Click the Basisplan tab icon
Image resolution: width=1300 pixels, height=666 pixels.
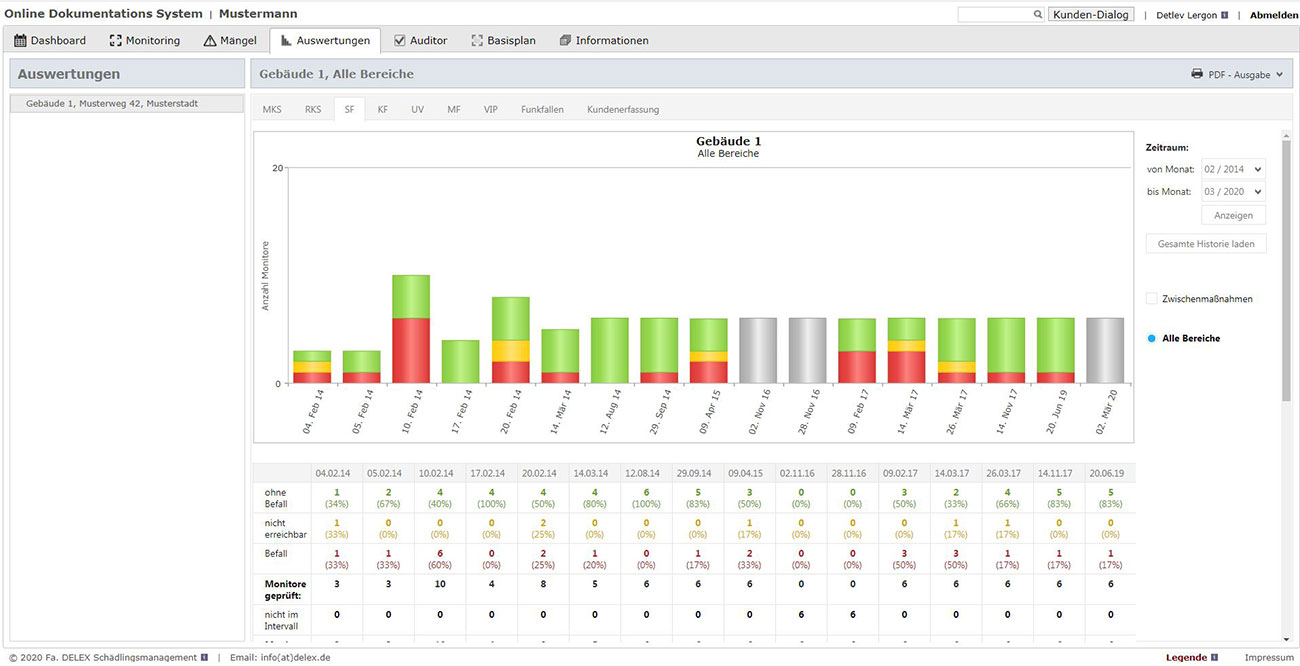tap(477, 41)
